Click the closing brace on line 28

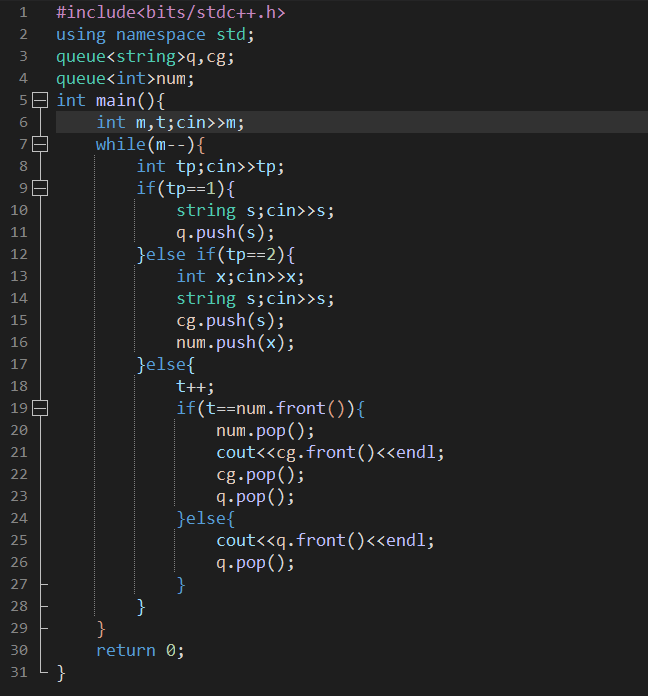pos(141,606)
